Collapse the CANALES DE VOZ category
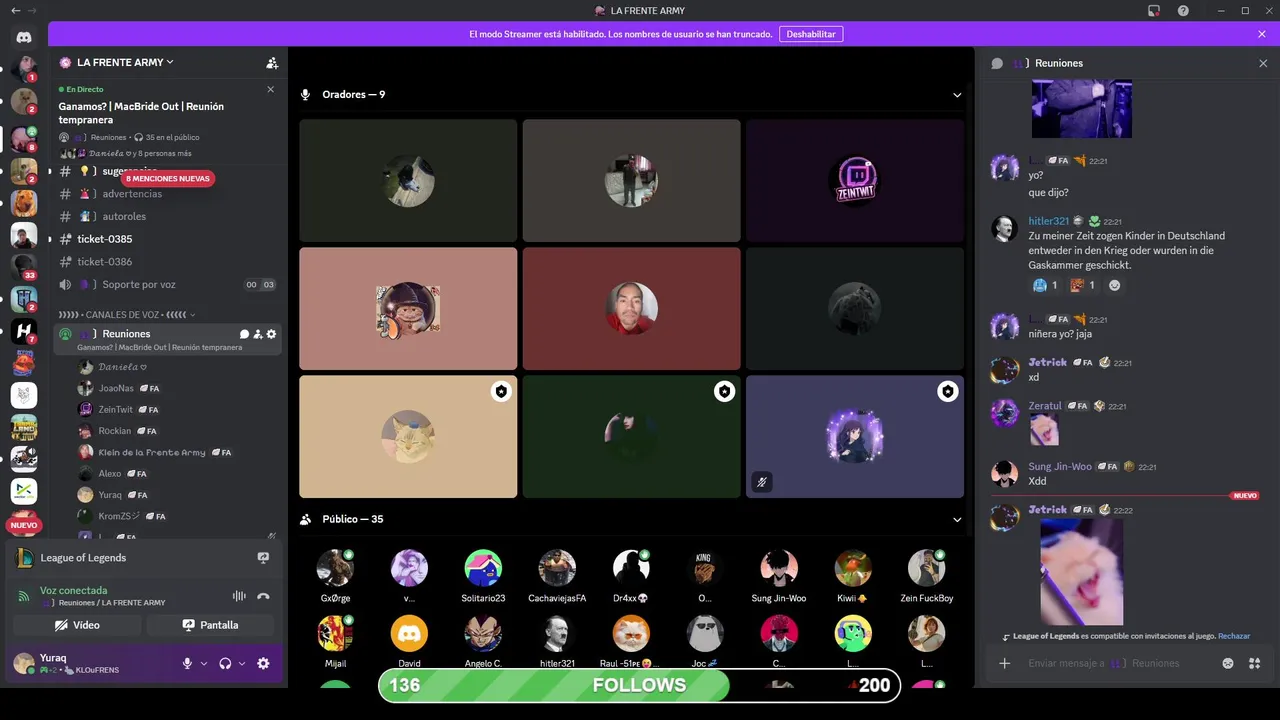 pyautogui.click(x=127, y=315)
